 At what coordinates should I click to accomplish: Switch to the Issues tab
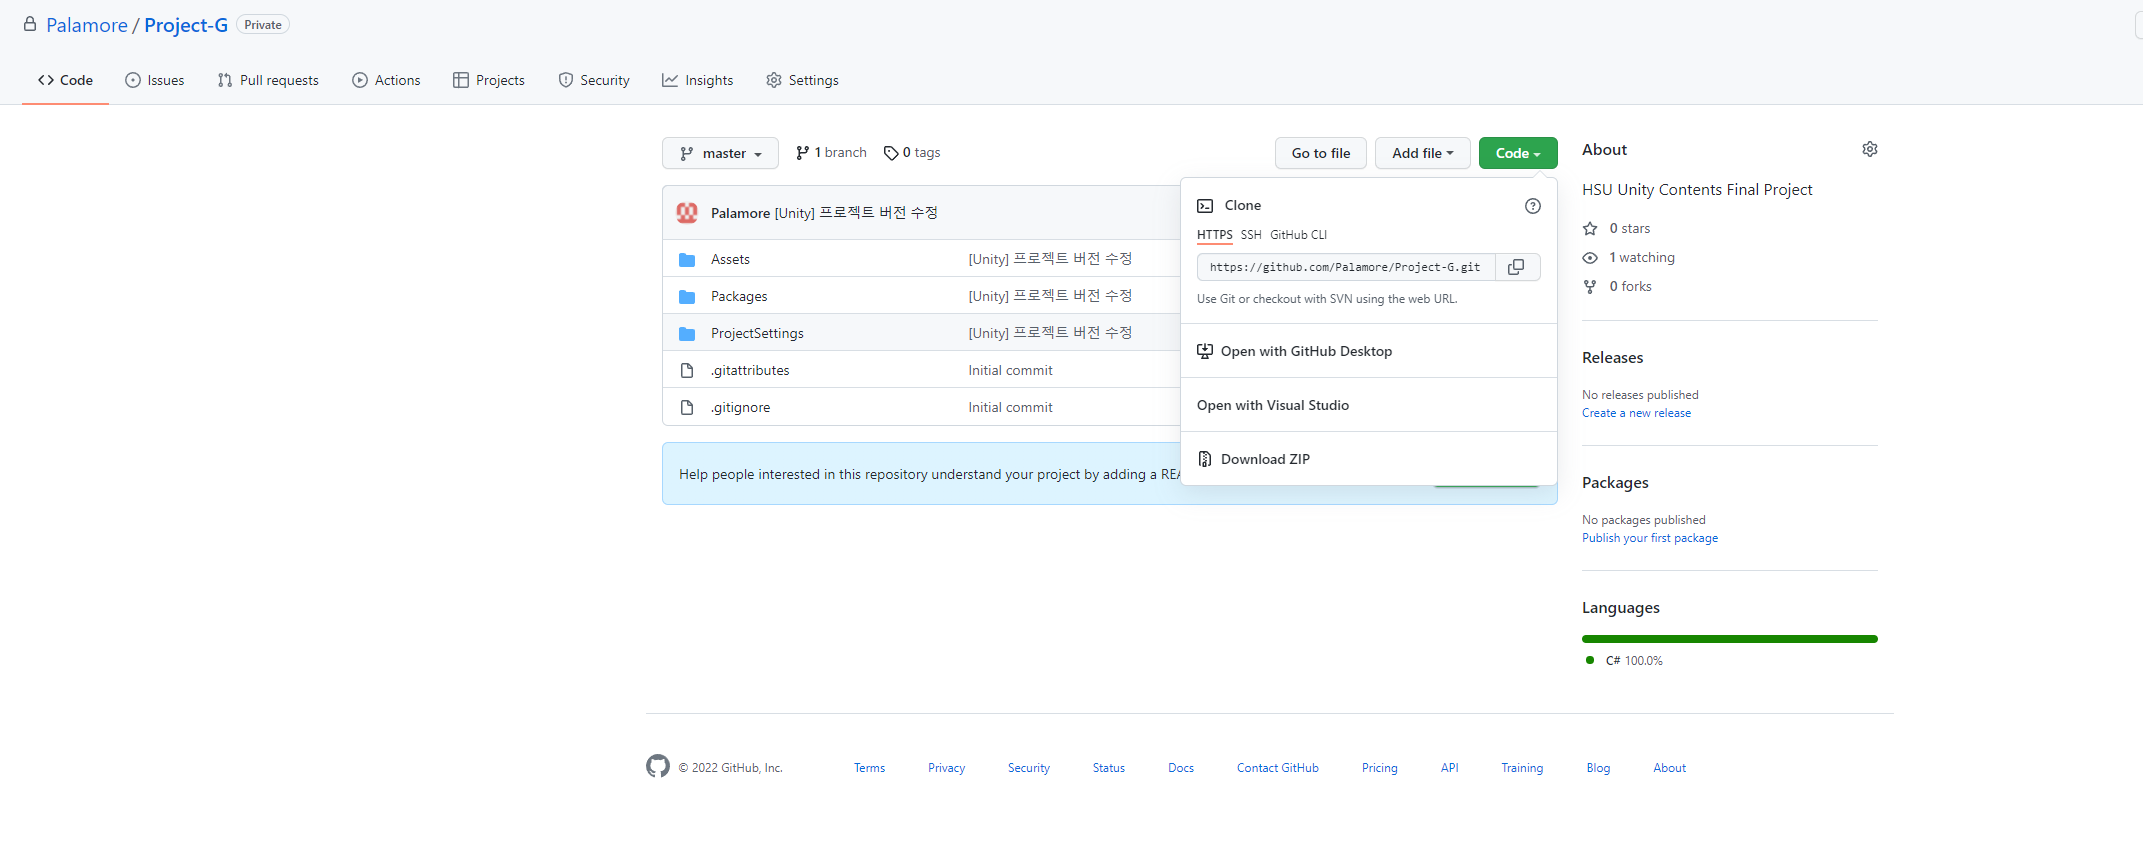pos(155,80)
